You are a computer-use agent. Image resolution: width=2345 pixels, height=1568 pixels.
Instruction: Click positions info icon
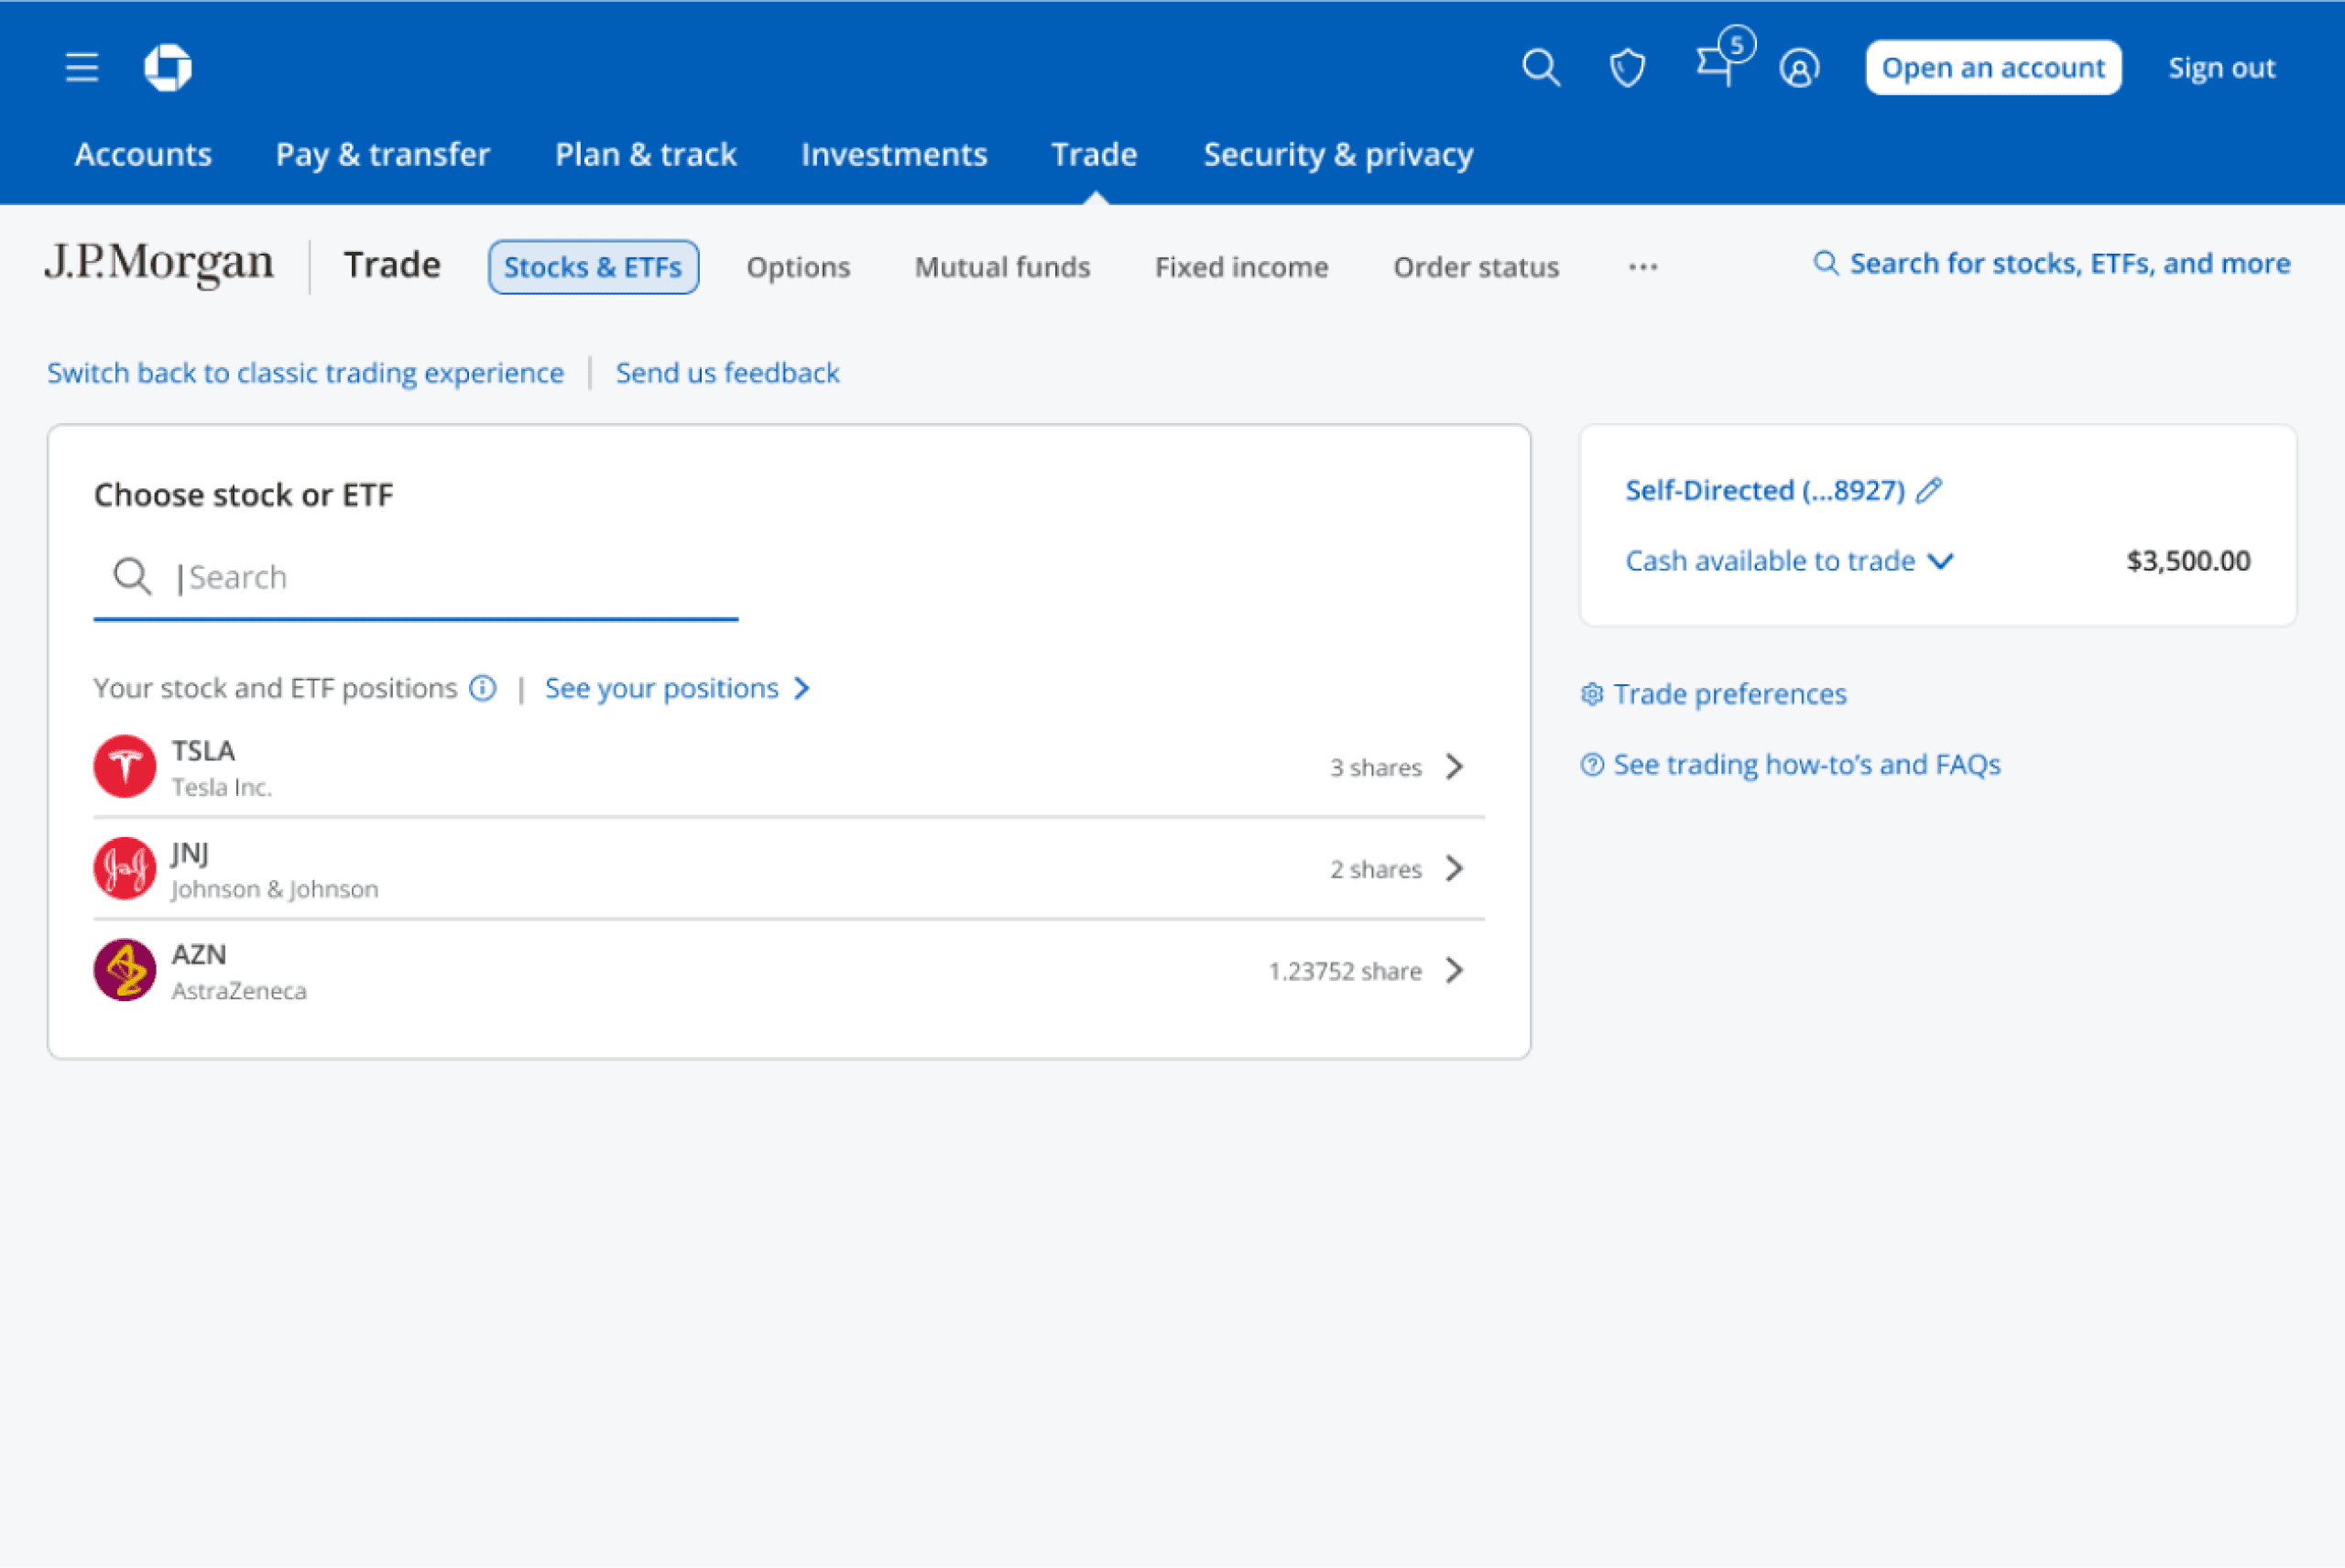(483, 688)
